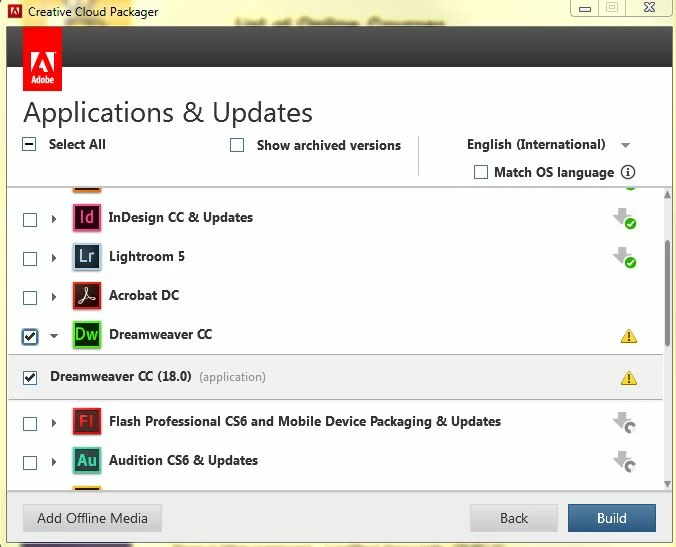The image size is (676, 547).
Task: Minimize the Creative Cloud Packager window
Action: pyautogui.click(x=585, y=8)
